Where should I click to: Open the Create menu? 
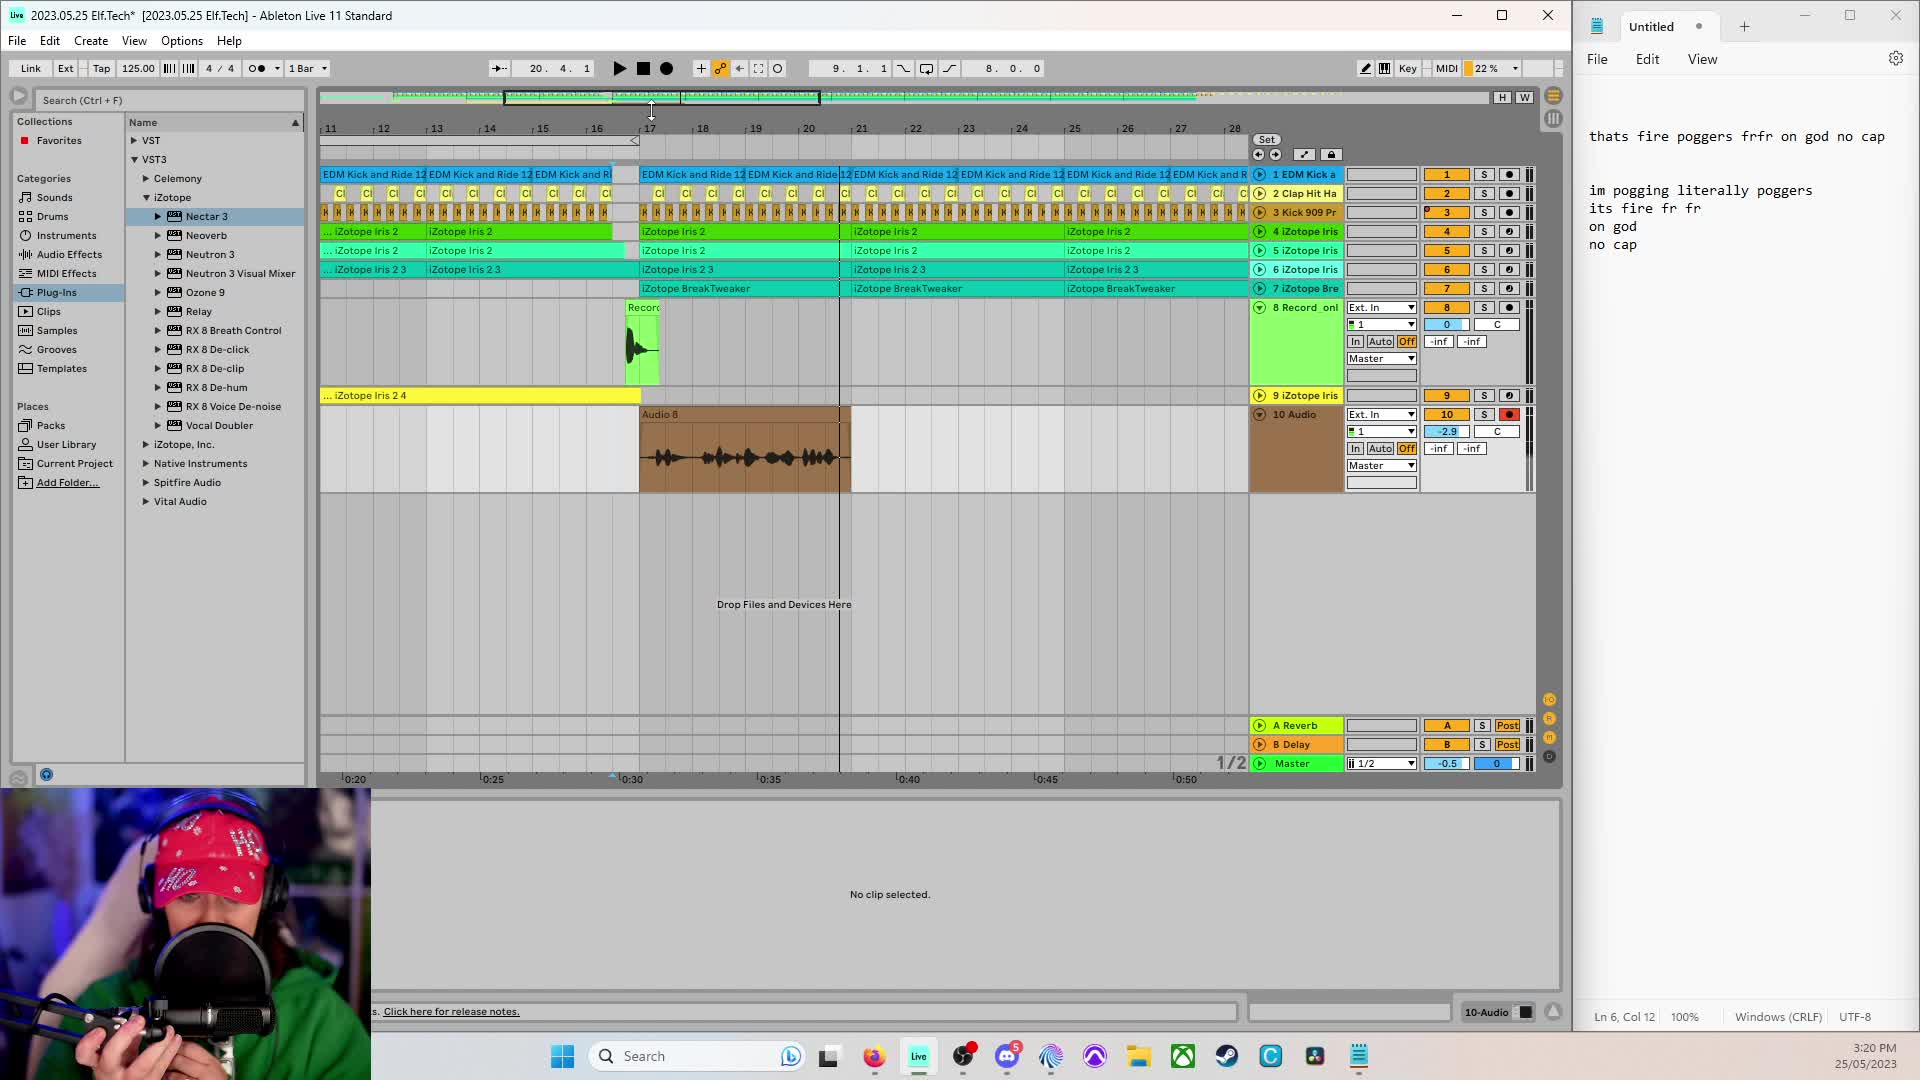(91, 41)
